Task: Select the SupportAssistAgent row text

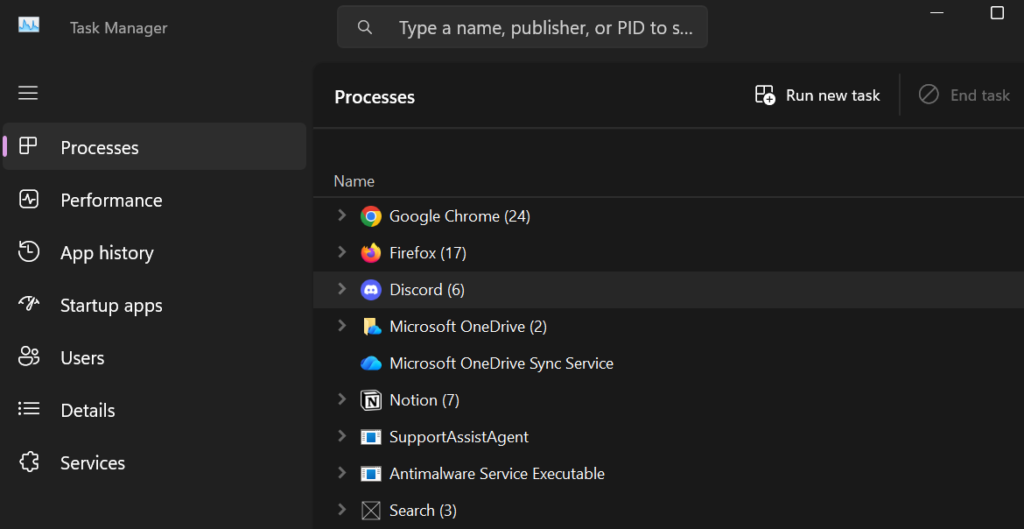Action: (458, 436)
